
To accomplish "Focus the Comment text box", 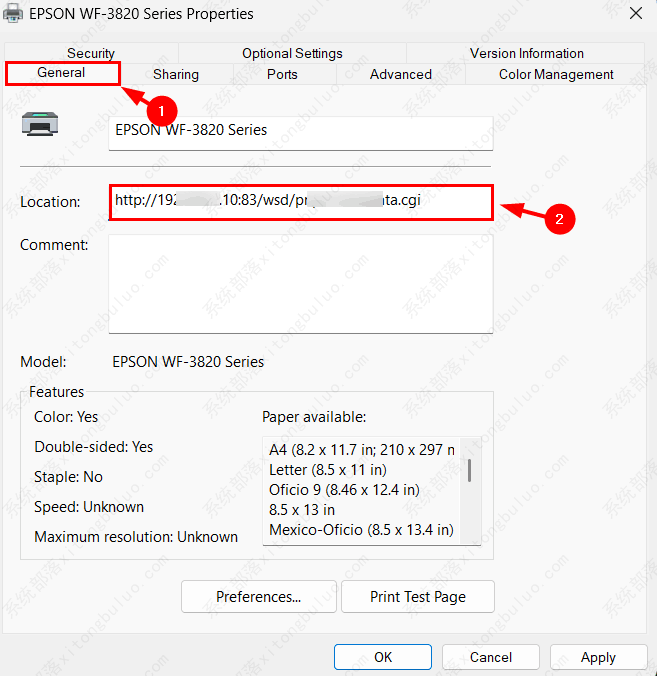I will 300,283.
